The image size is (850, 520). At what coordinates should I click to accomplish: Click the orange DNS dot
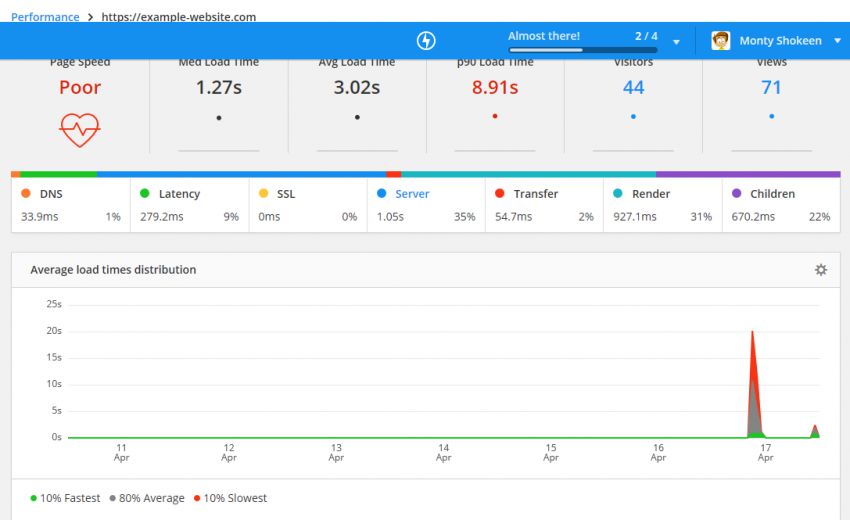25,193
